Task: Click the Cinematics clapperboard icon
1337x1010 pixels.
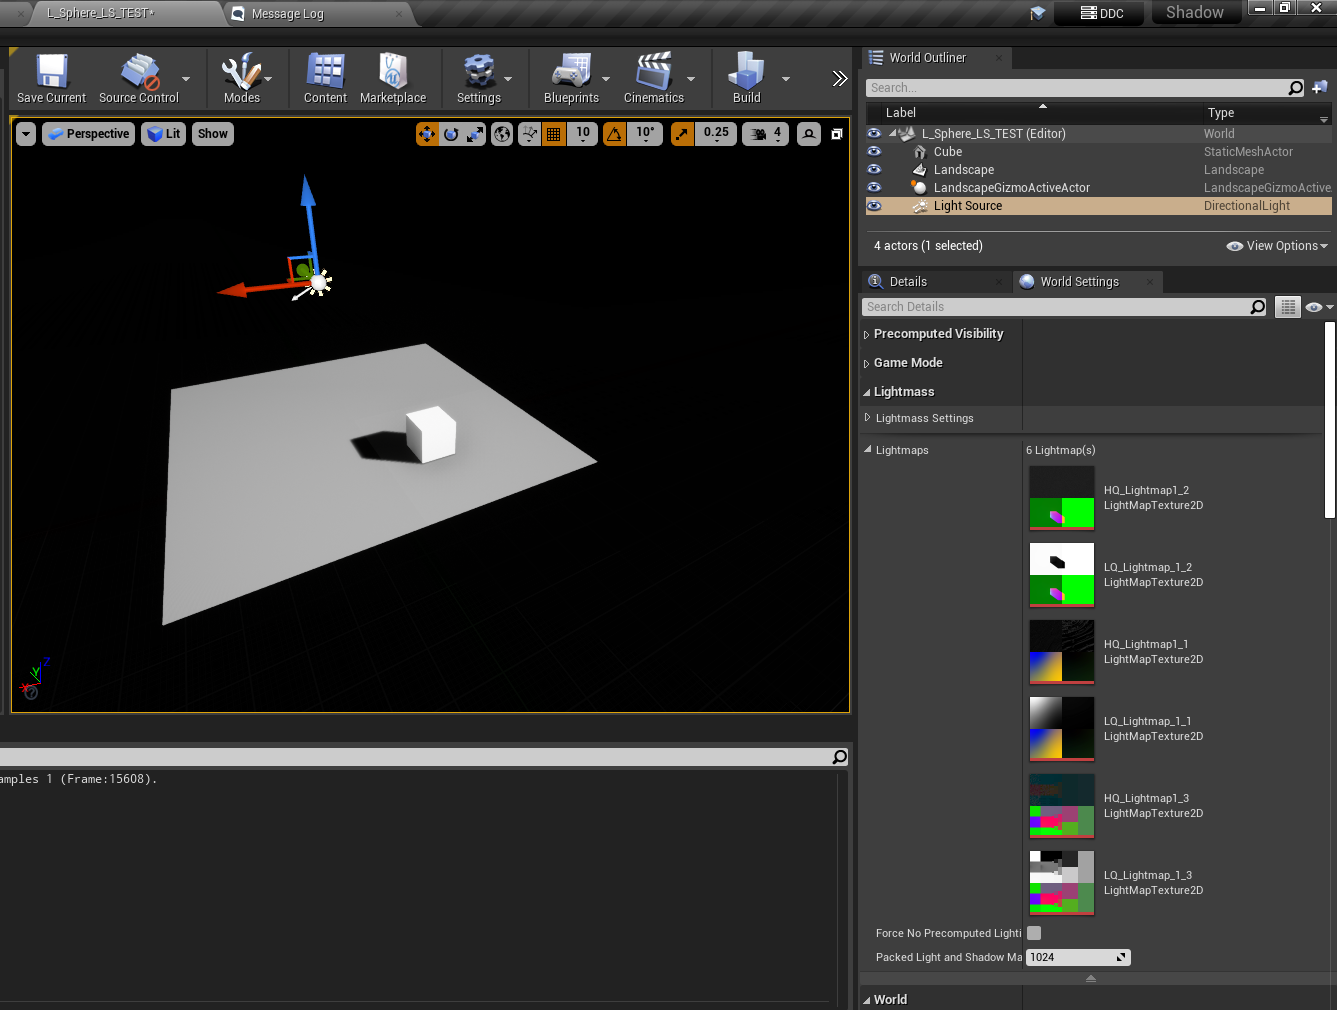Action: (653, 74)
